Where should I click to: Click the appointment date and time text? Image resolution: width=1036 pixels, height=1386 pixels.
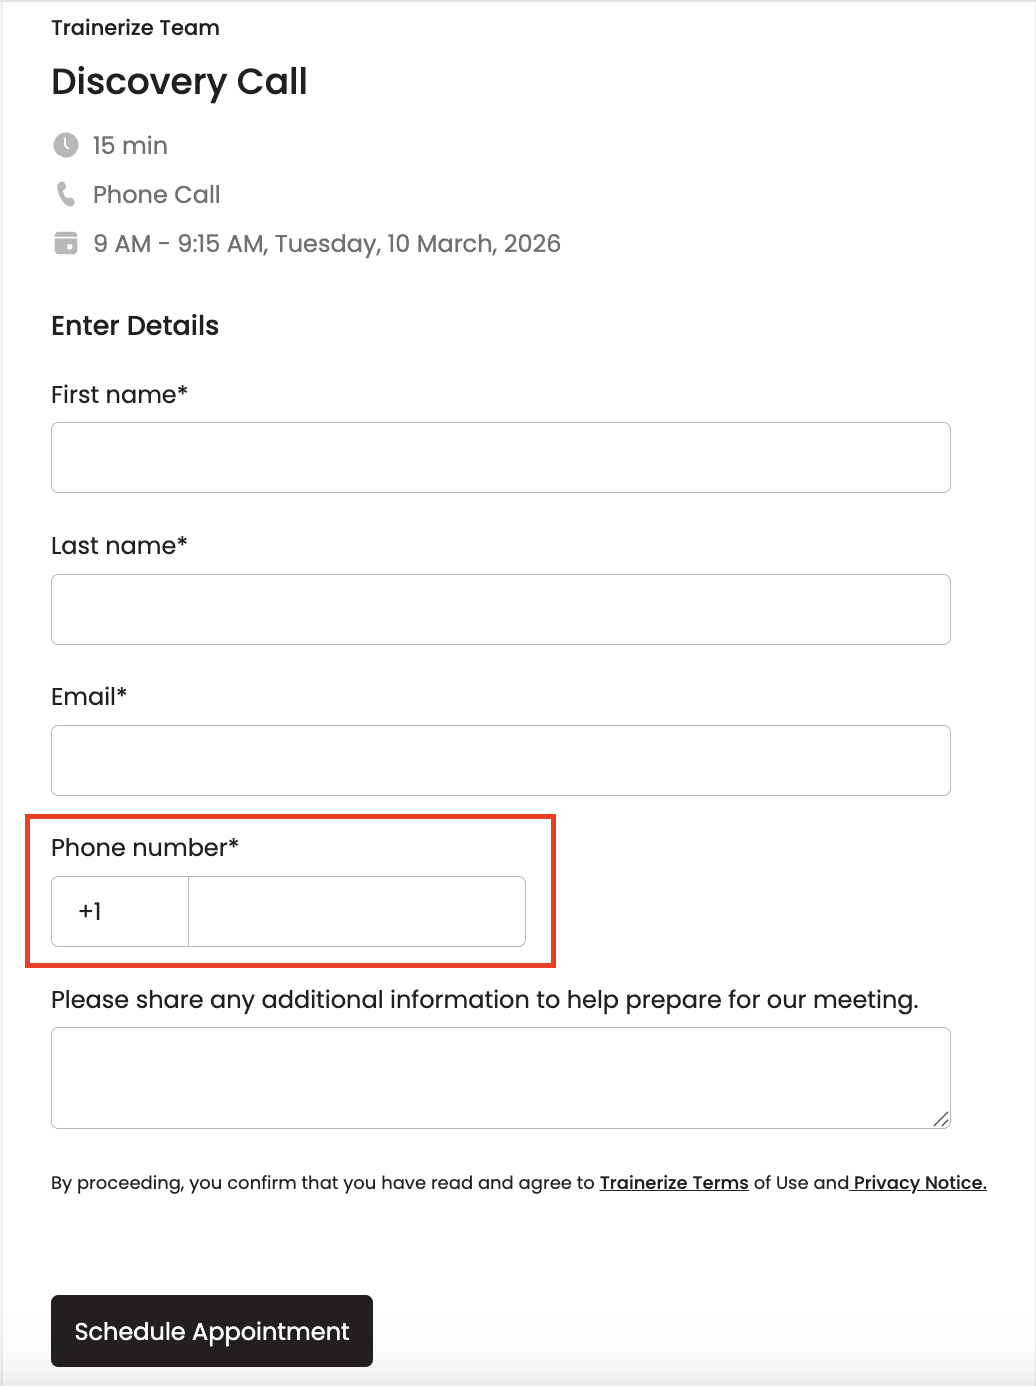tap(326, 243)
